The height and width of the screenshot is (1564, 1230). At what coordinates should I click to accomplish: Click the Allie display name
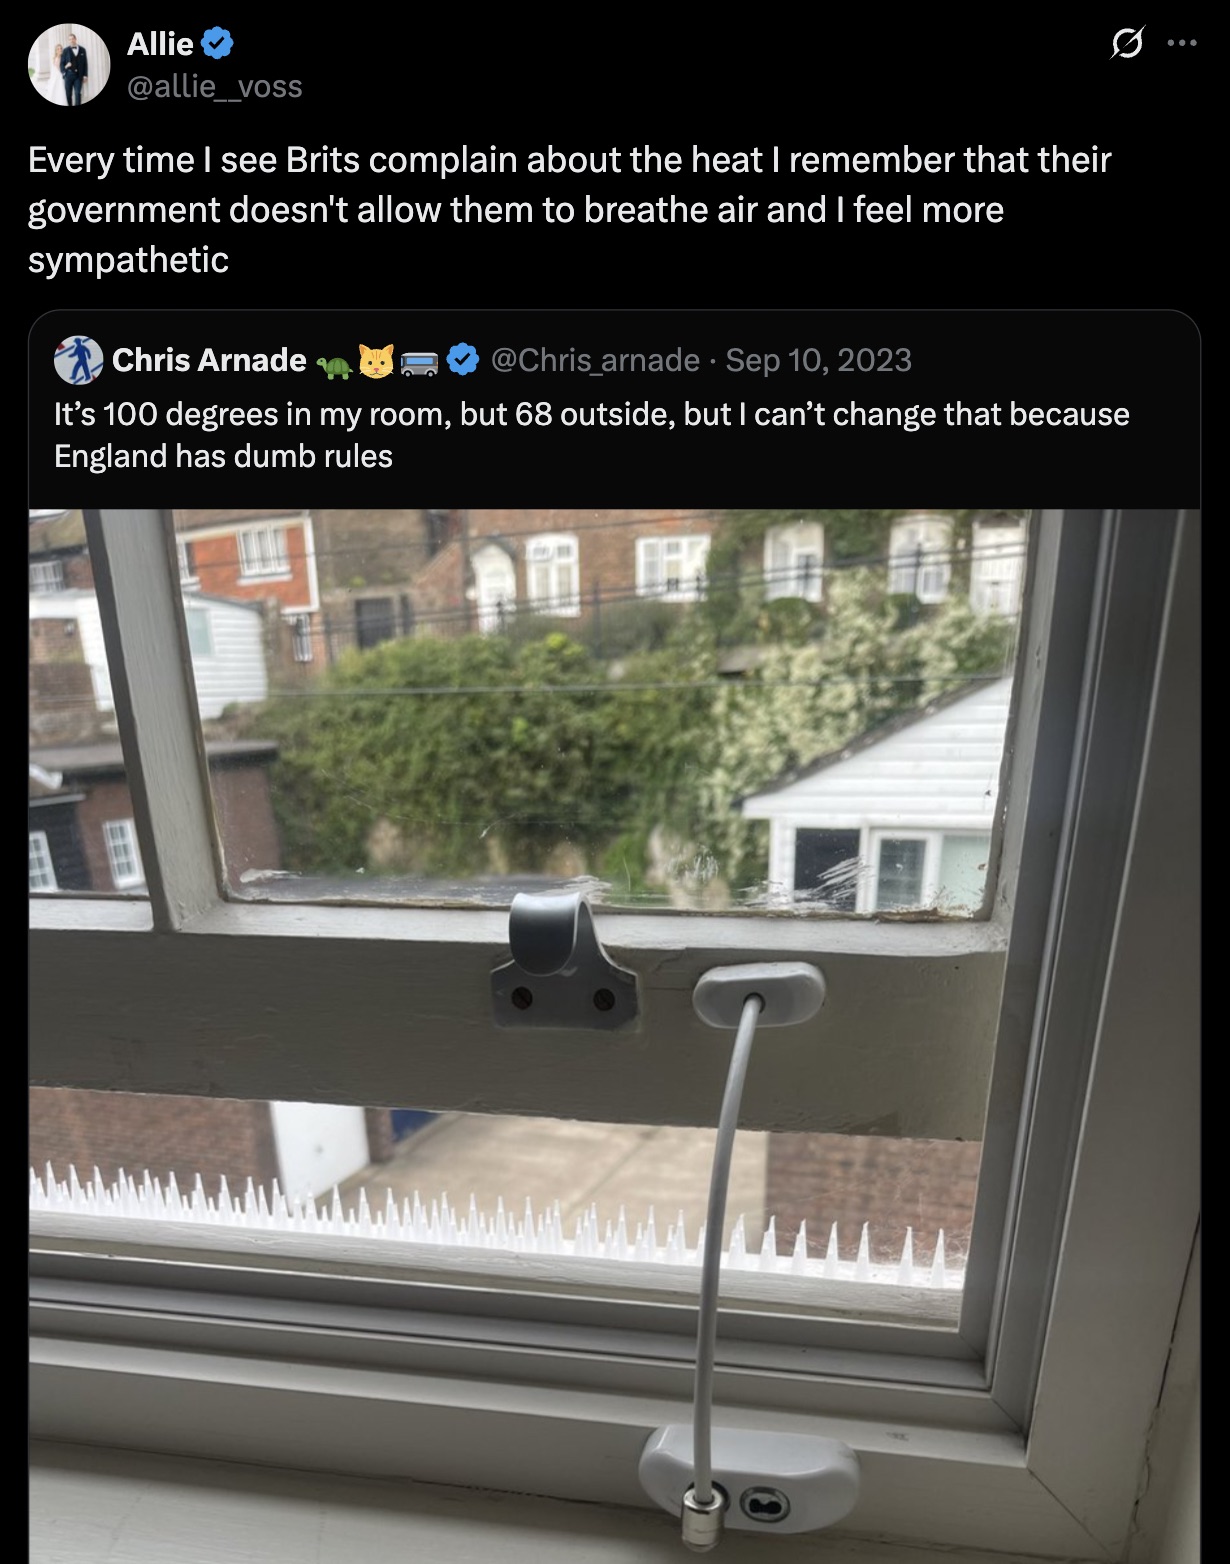(x=160, y=44)
